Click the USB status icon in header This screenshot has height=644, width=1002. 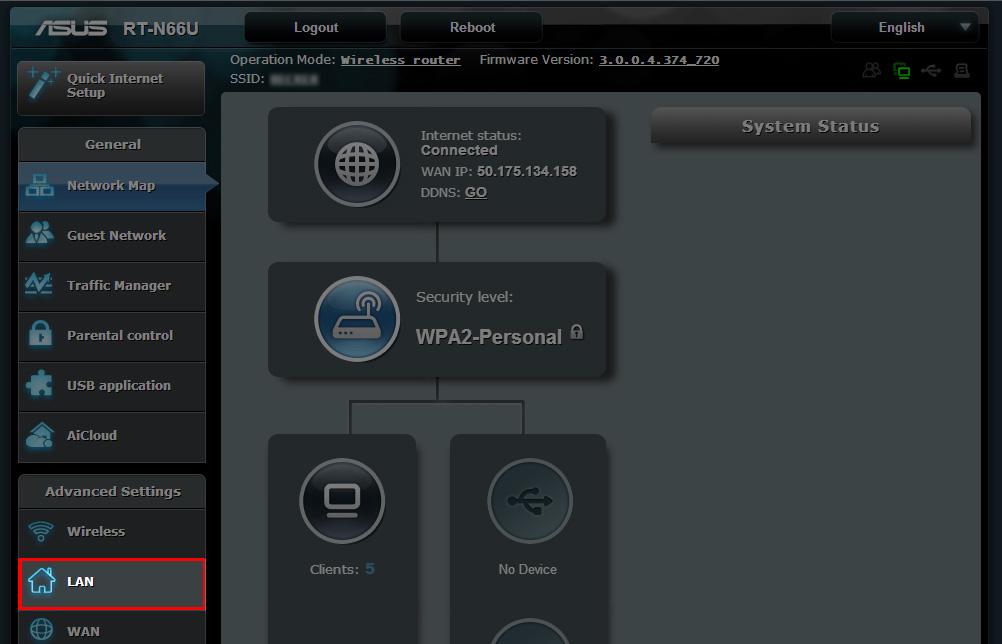click(931, 70)
